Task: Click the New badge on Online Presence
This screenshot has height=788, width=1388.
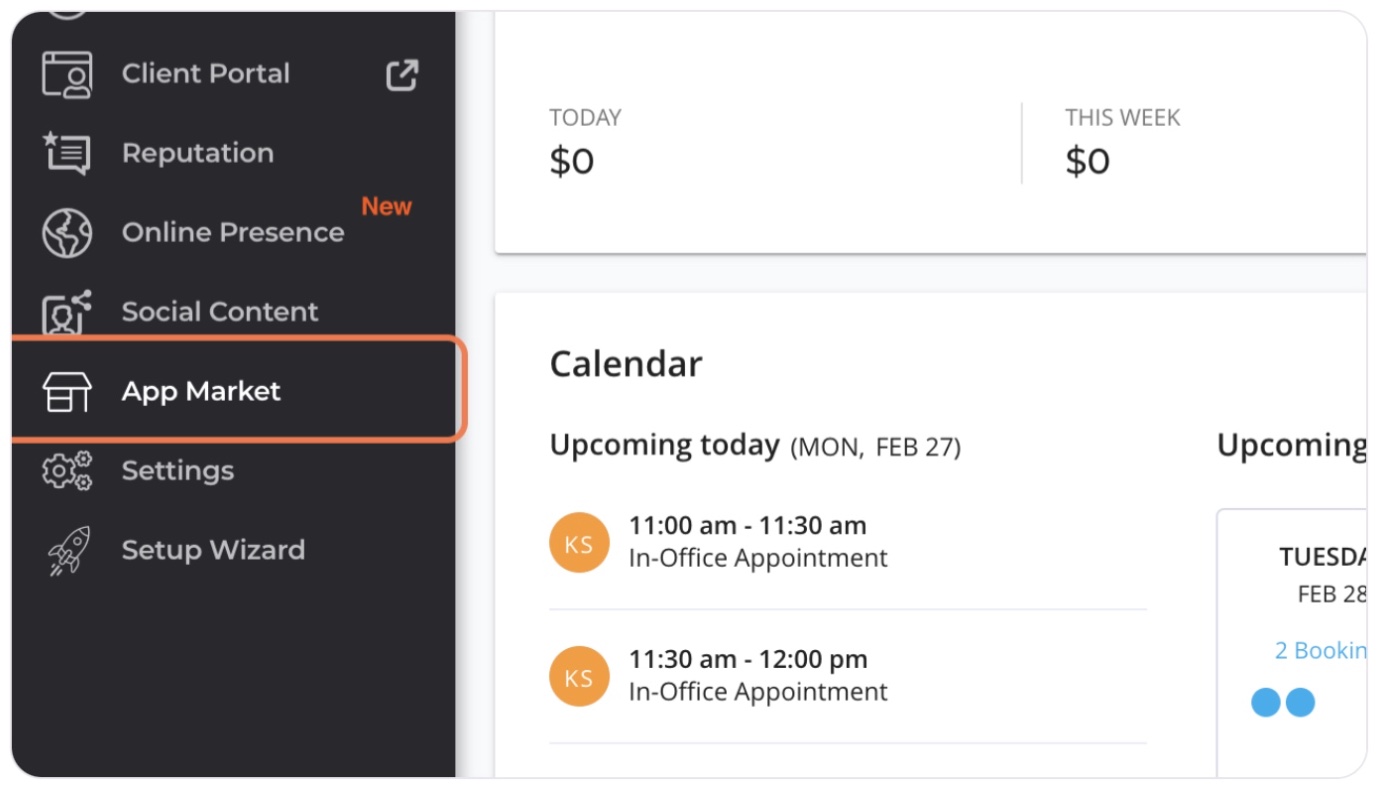Action: click(x=386, y=207)
